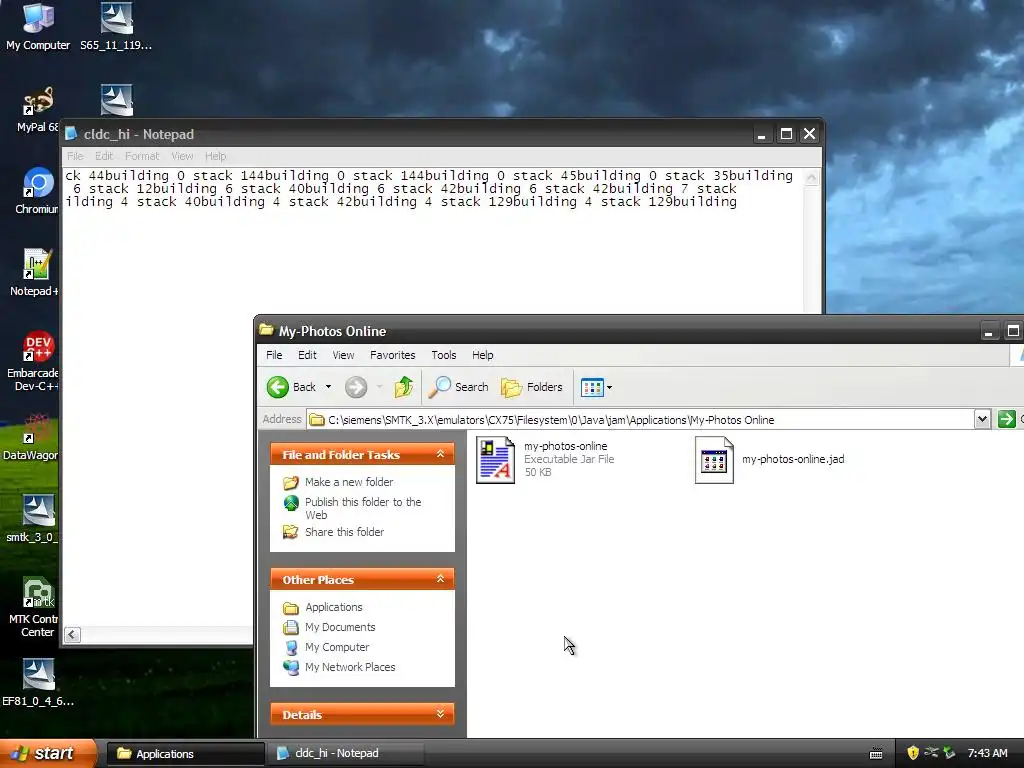Open My Computer desktop icon
This screenshot has height=768, width=1024.
(38, 26)
